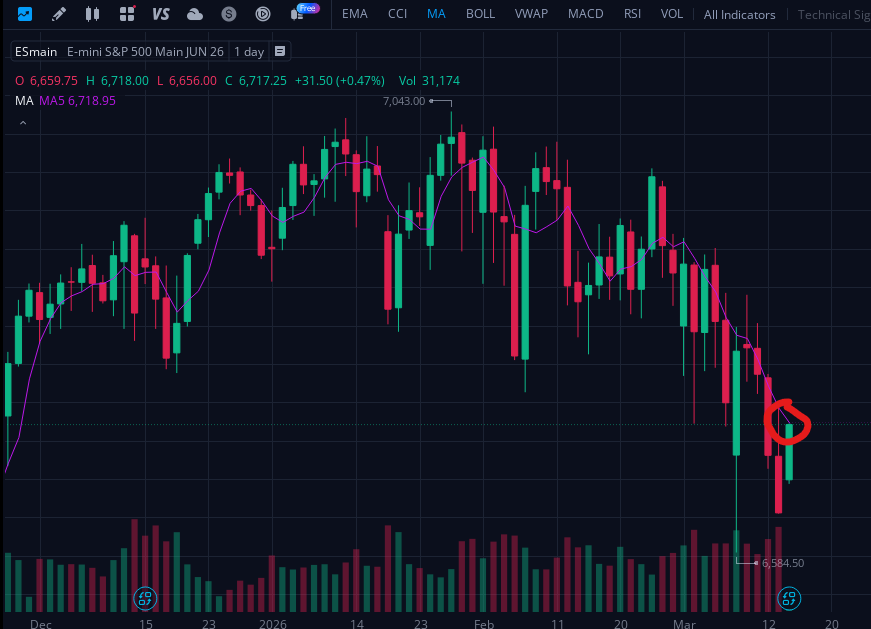Enable the VWAP indicator
871x629 pixels.
(531, 14)
